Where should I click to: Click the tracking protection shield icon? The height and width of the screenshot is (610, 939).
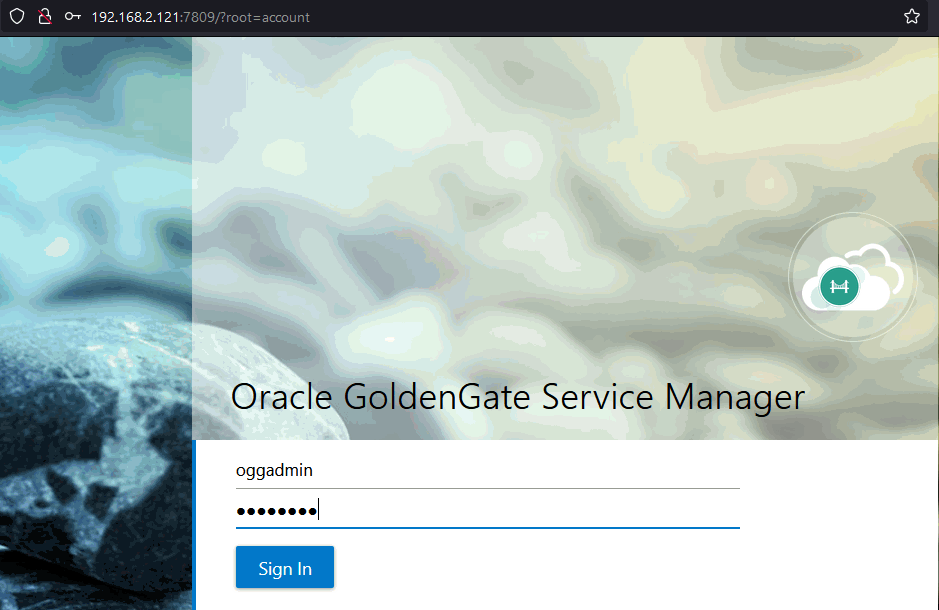click(x=17, y=16)
